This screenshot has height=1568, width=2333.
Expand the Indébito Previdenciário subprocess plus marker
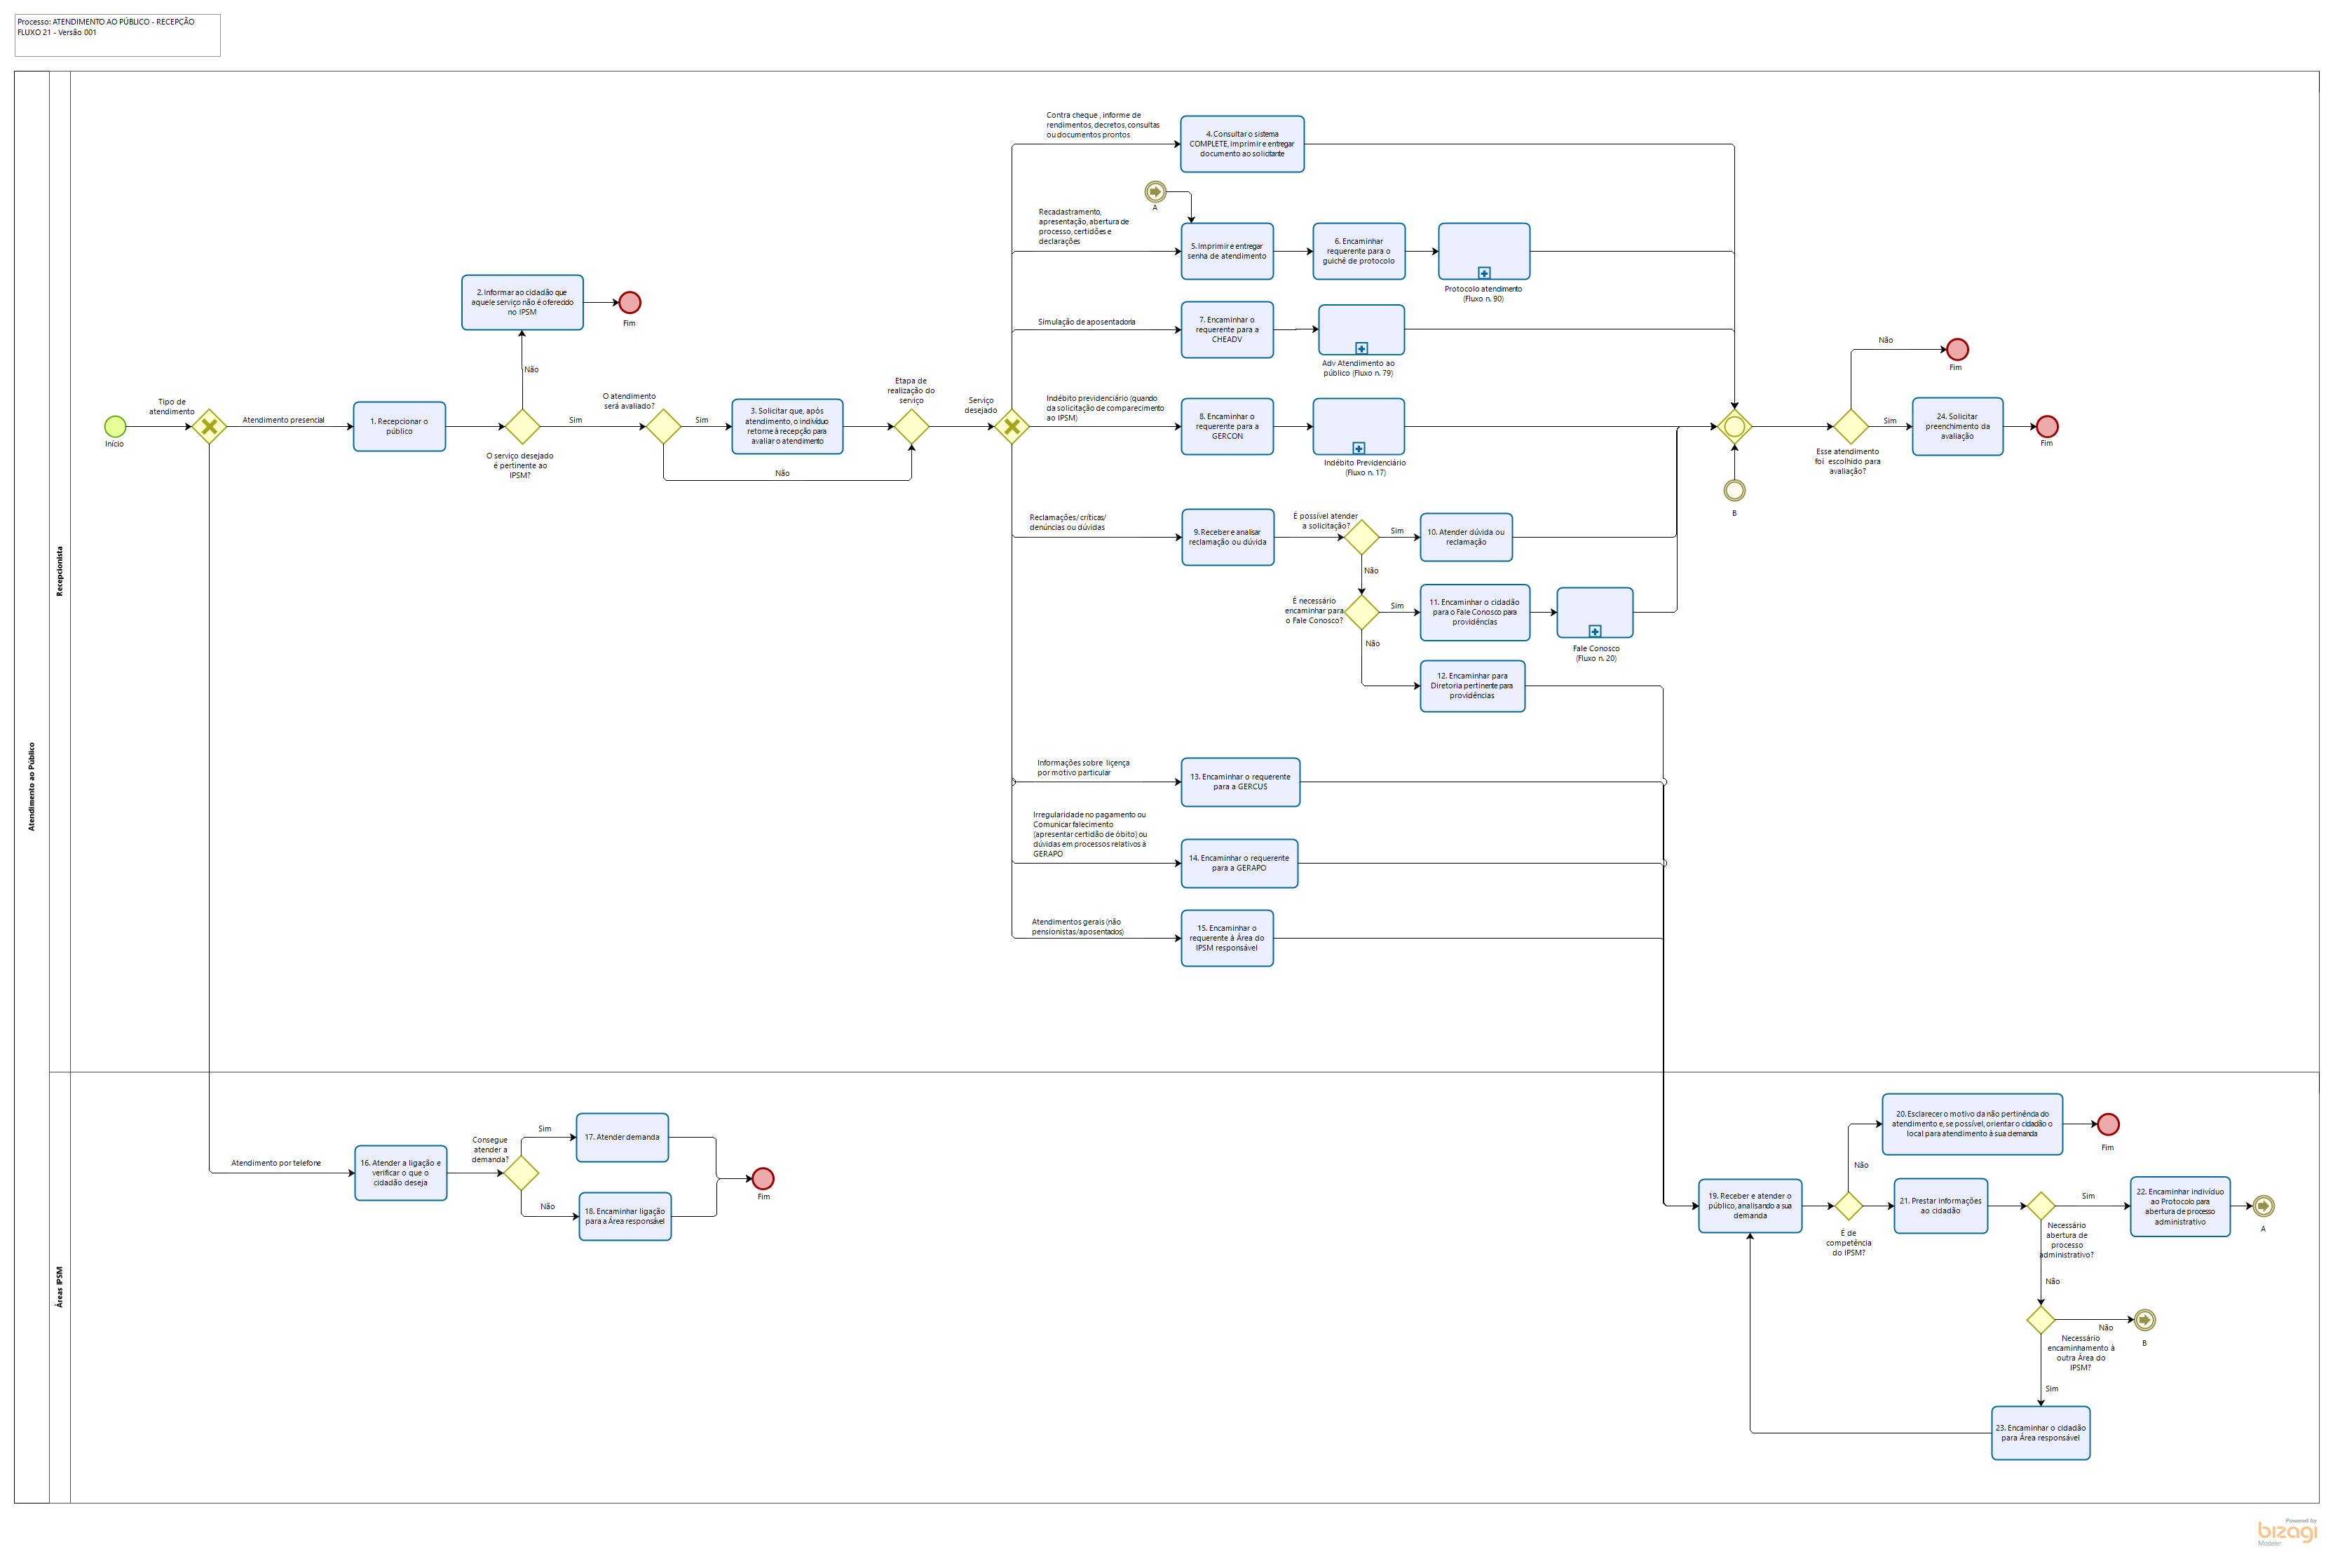coord(1358,448)
